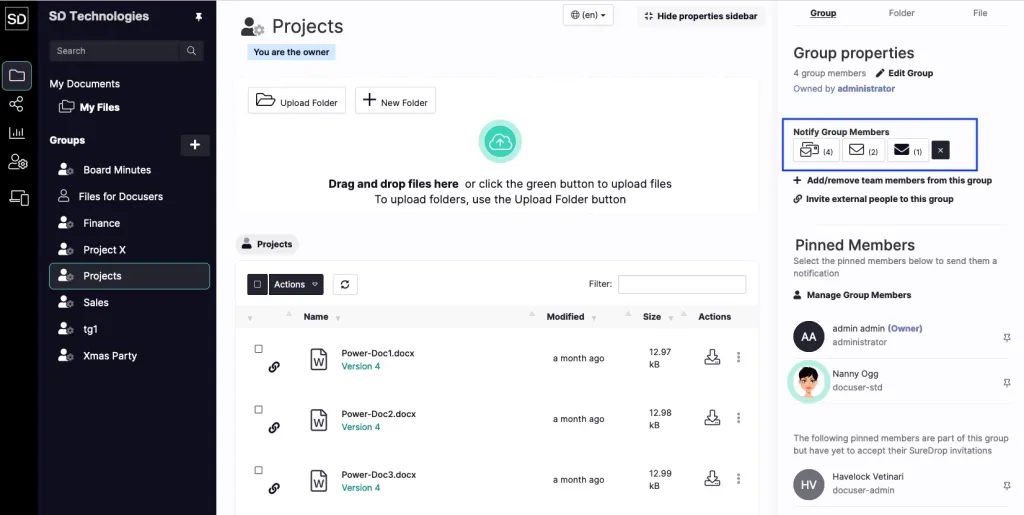Tick the checkbox for Power-Doc3.docx
This screenshot has height=515, width=1024.
(x=259, y=470)
